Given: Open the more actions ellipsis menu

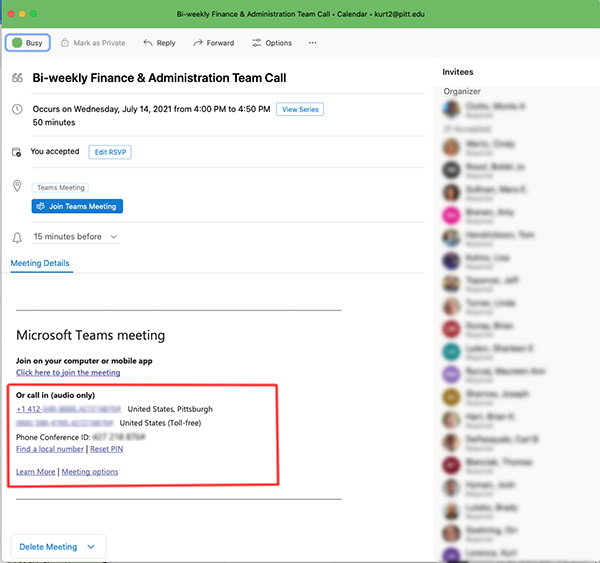Looking at the screenshot, I should pos(313,42).
